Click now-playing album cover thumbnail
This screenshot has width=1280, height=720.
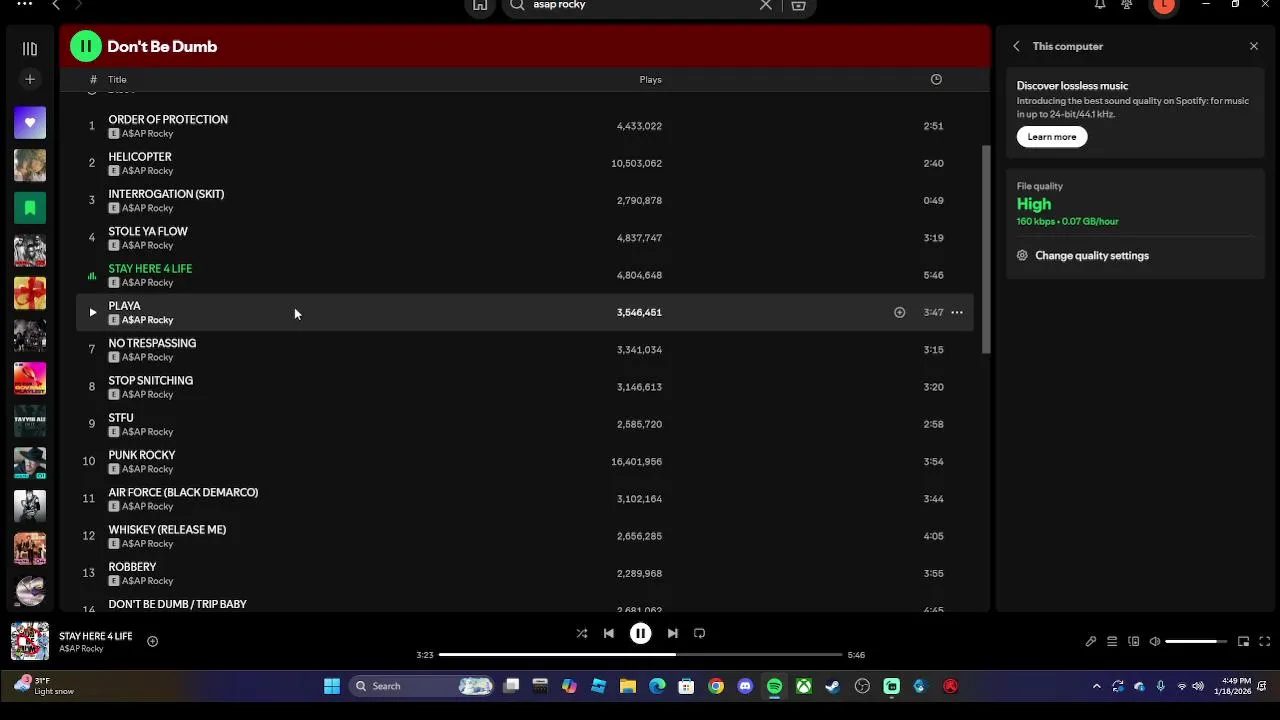30,642
